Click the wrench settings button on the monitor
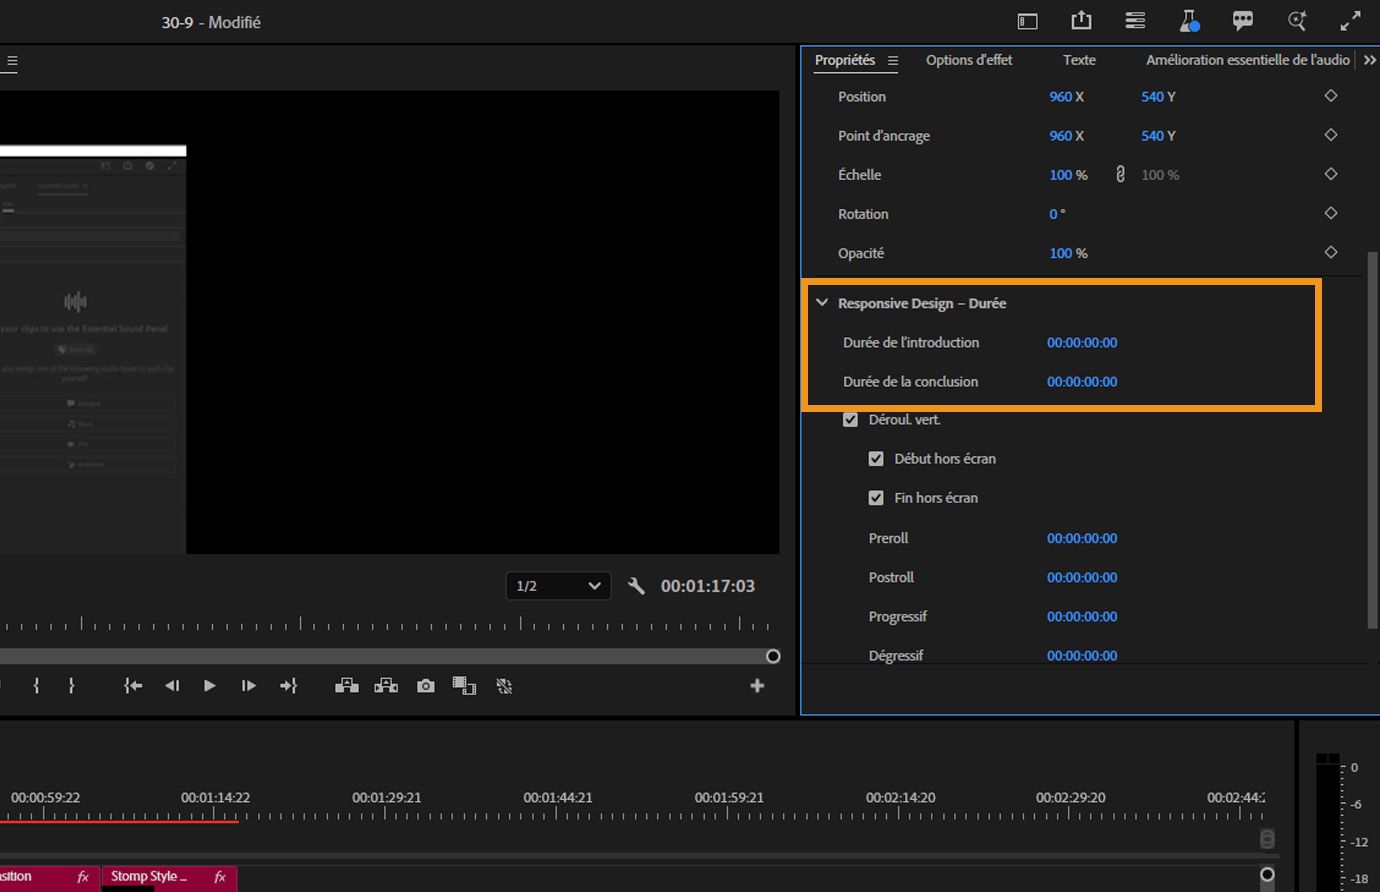This screenshot has height=892, width=1380. [x=637, y=586]
